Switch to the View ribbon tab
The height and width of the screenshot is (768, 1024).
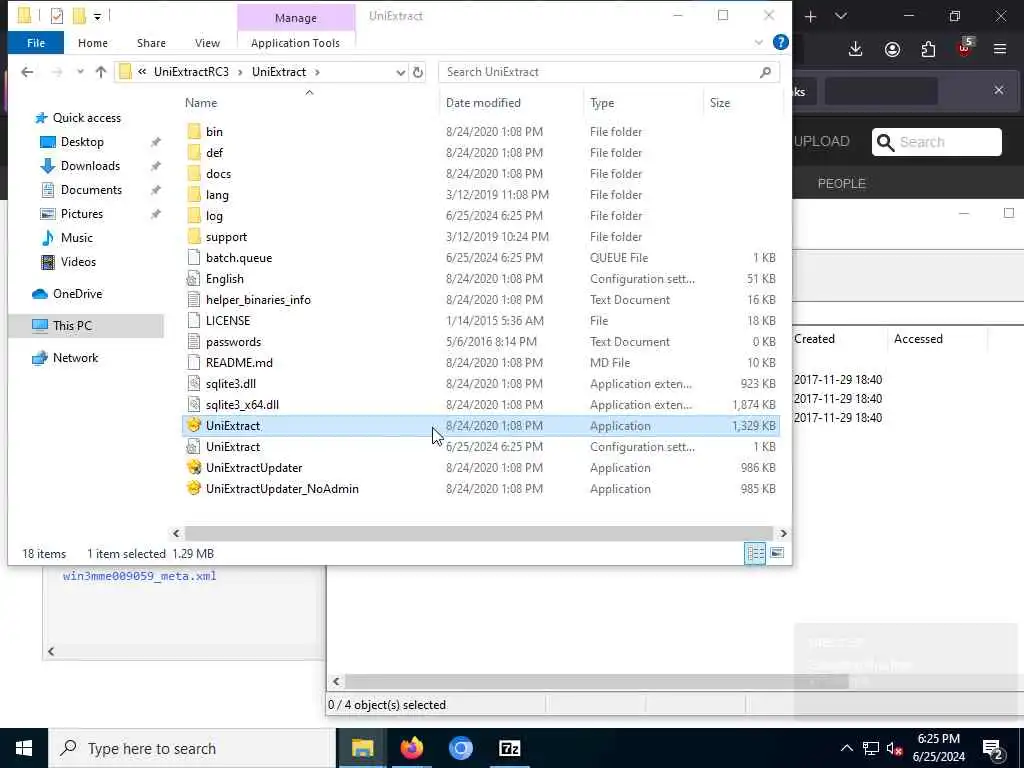point(207,42)
